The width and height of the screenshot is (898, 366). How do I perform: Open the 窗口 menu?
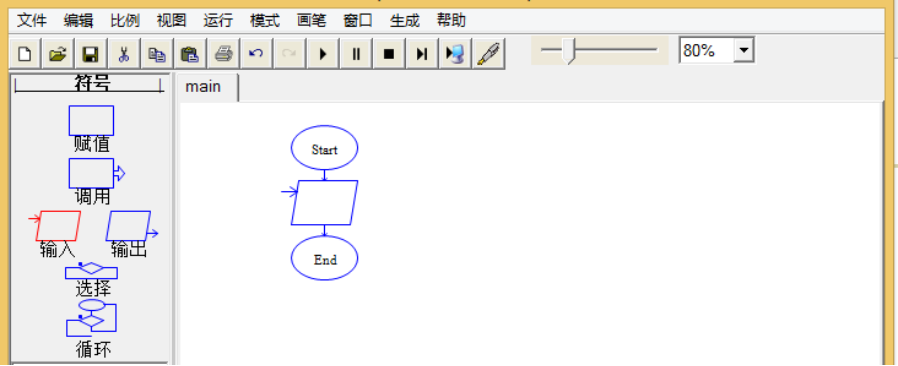click(357, 21)
